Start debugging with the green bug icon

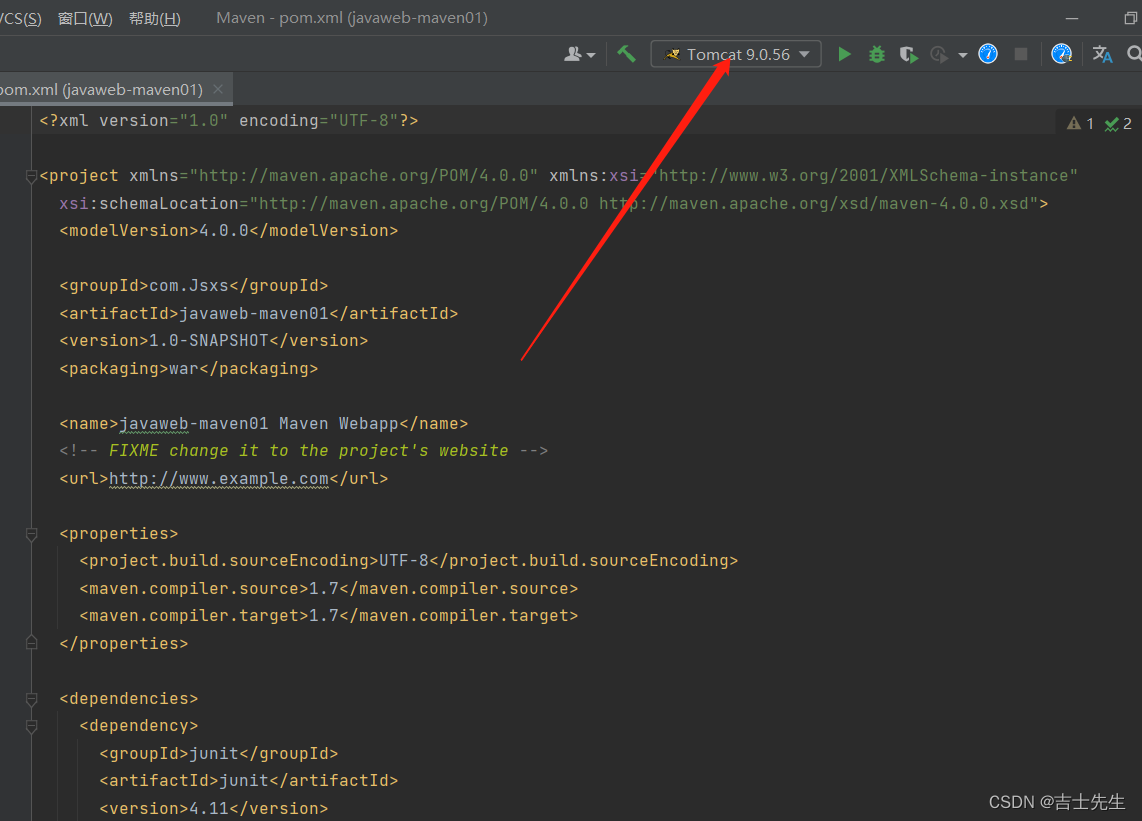tap(877, 54)
